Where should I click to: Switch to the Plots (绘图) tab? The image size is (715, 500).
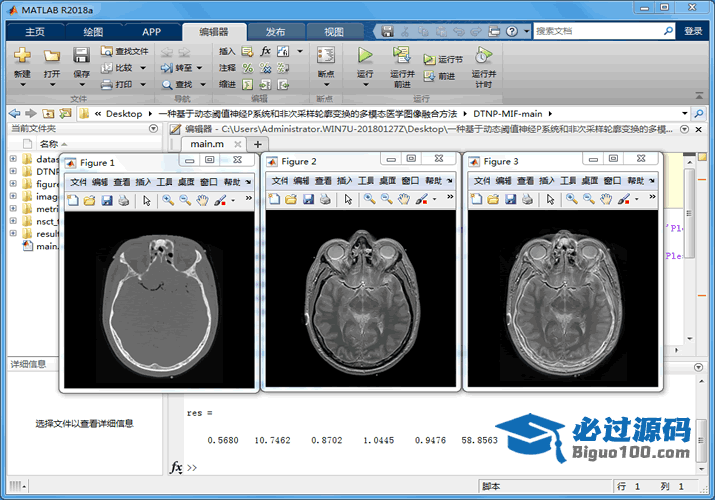click(x=93, y=32)
